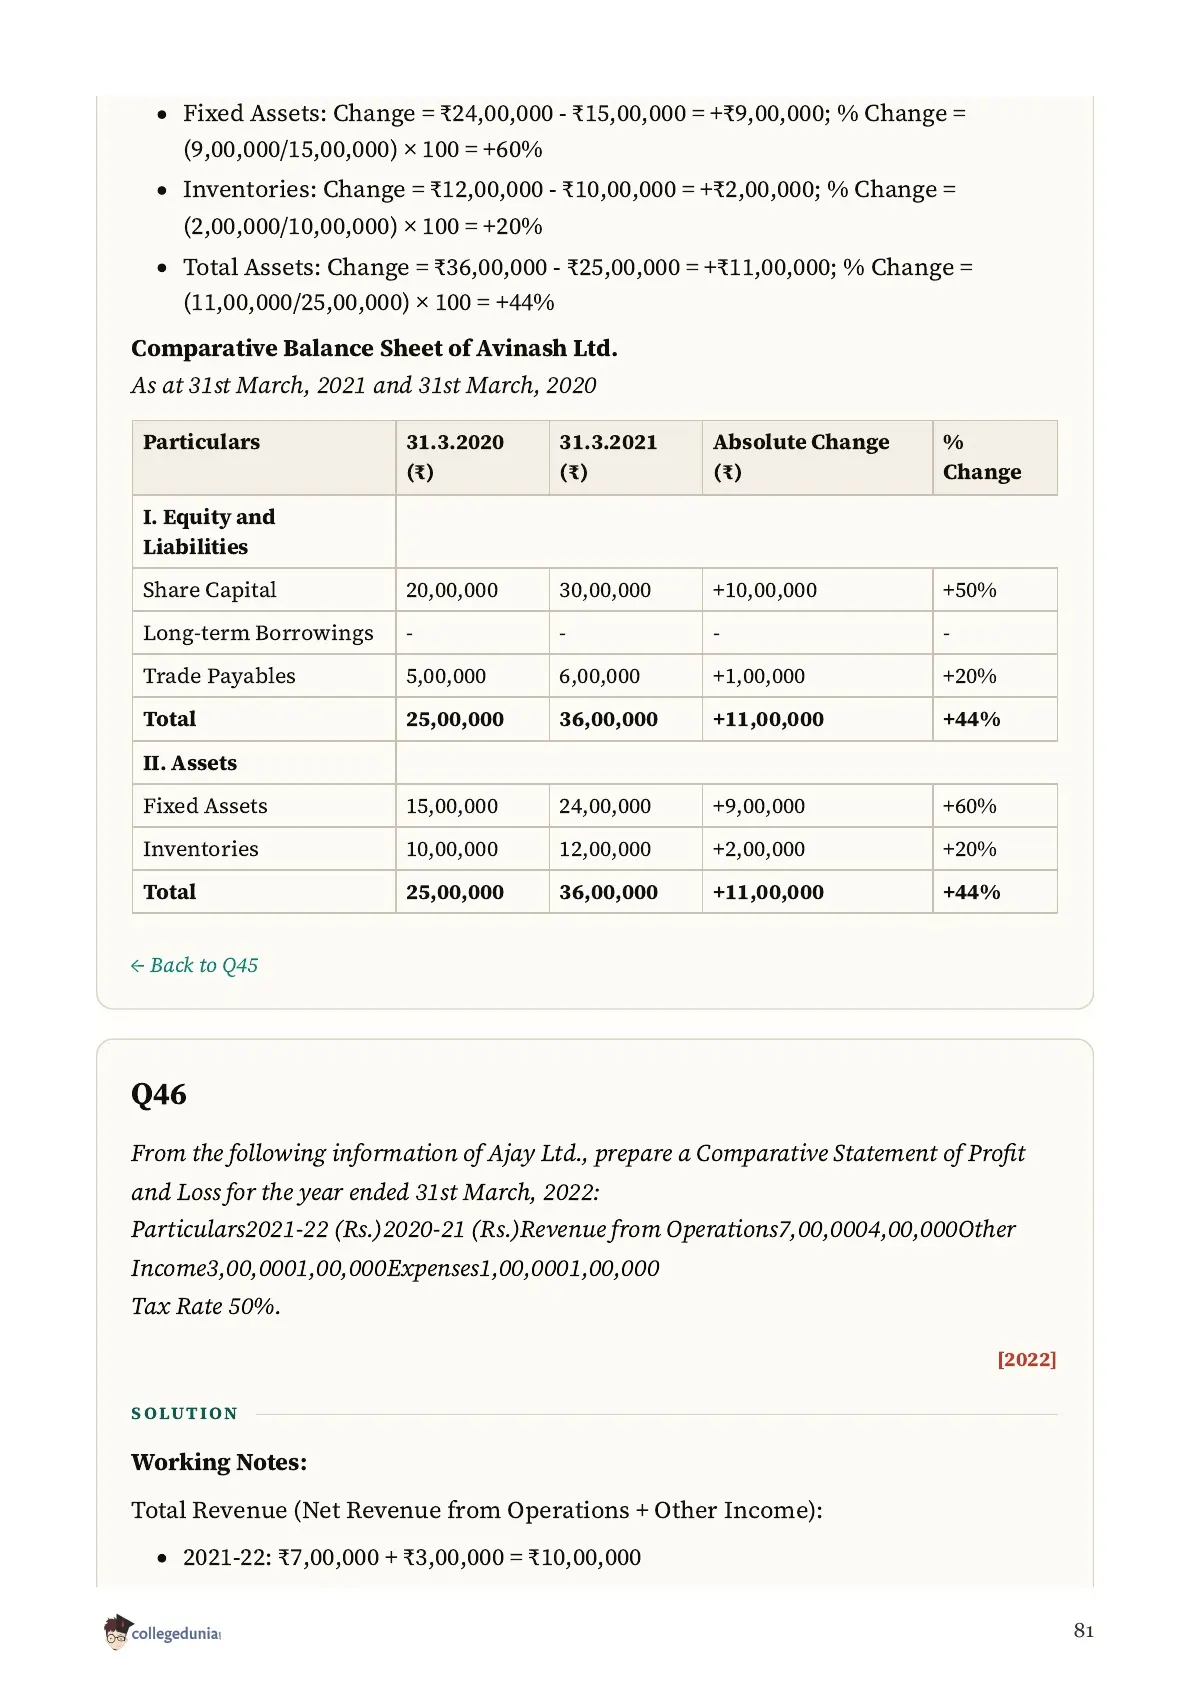This screenshot has height=1684, width=1190.
Task: Click the 31.3.2020 column header
Action: [x=472, y=457]
